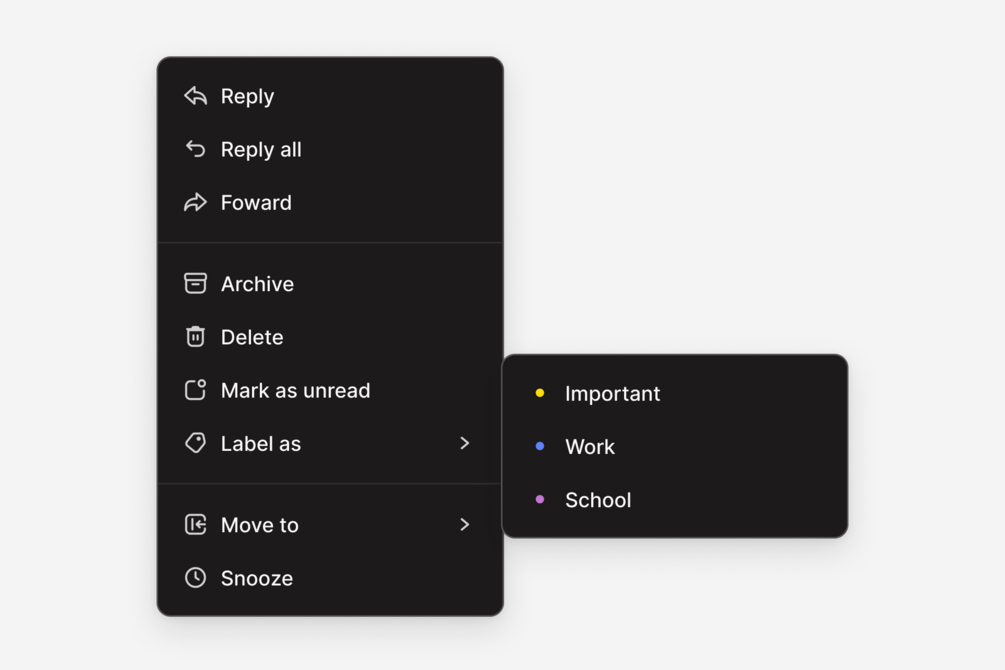Viewport: 1005px width, 670px height.
Task: Click the Move to folder icon
Action: point(195,525)
